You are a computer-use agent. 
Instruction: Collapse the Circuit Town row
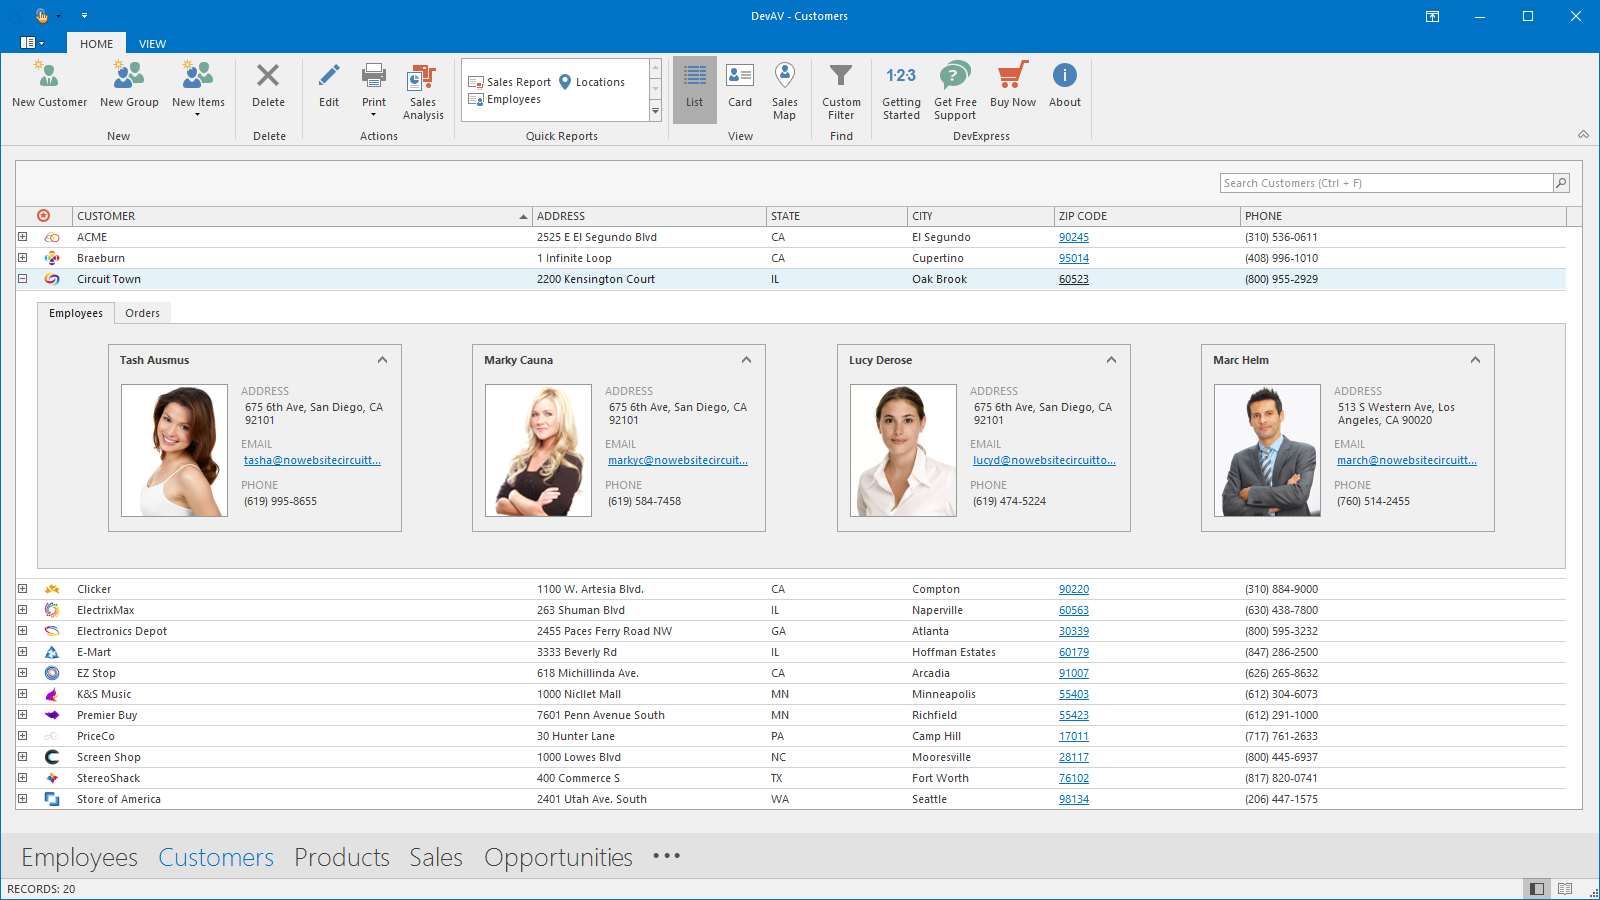click(x=22, y=279)
